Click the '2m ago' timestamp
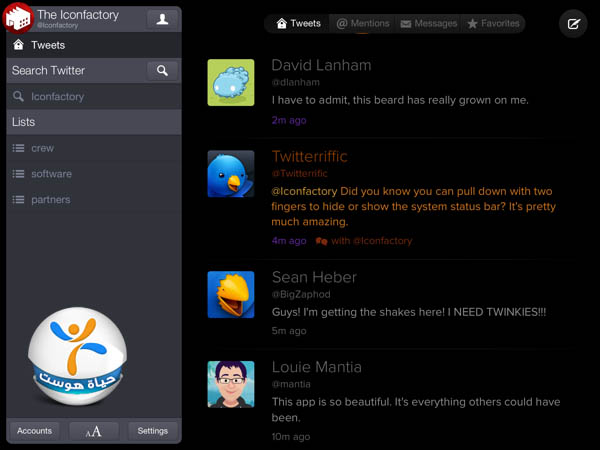This screenshot has height=450, width=600. (x=289, y=120)
